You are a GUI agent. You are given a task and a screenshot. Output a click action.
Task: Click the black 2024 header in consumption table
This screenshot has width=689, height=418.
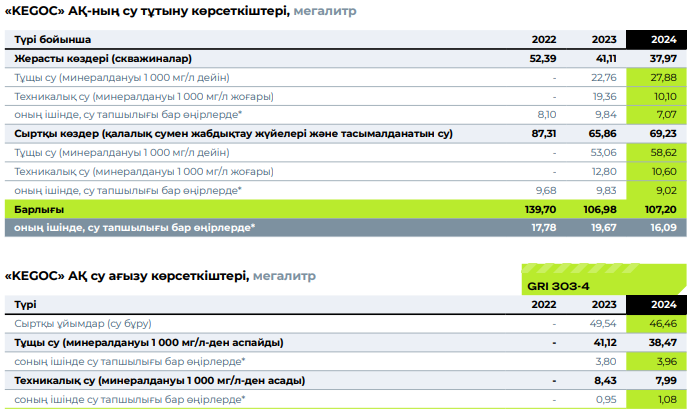coord(660,40)
